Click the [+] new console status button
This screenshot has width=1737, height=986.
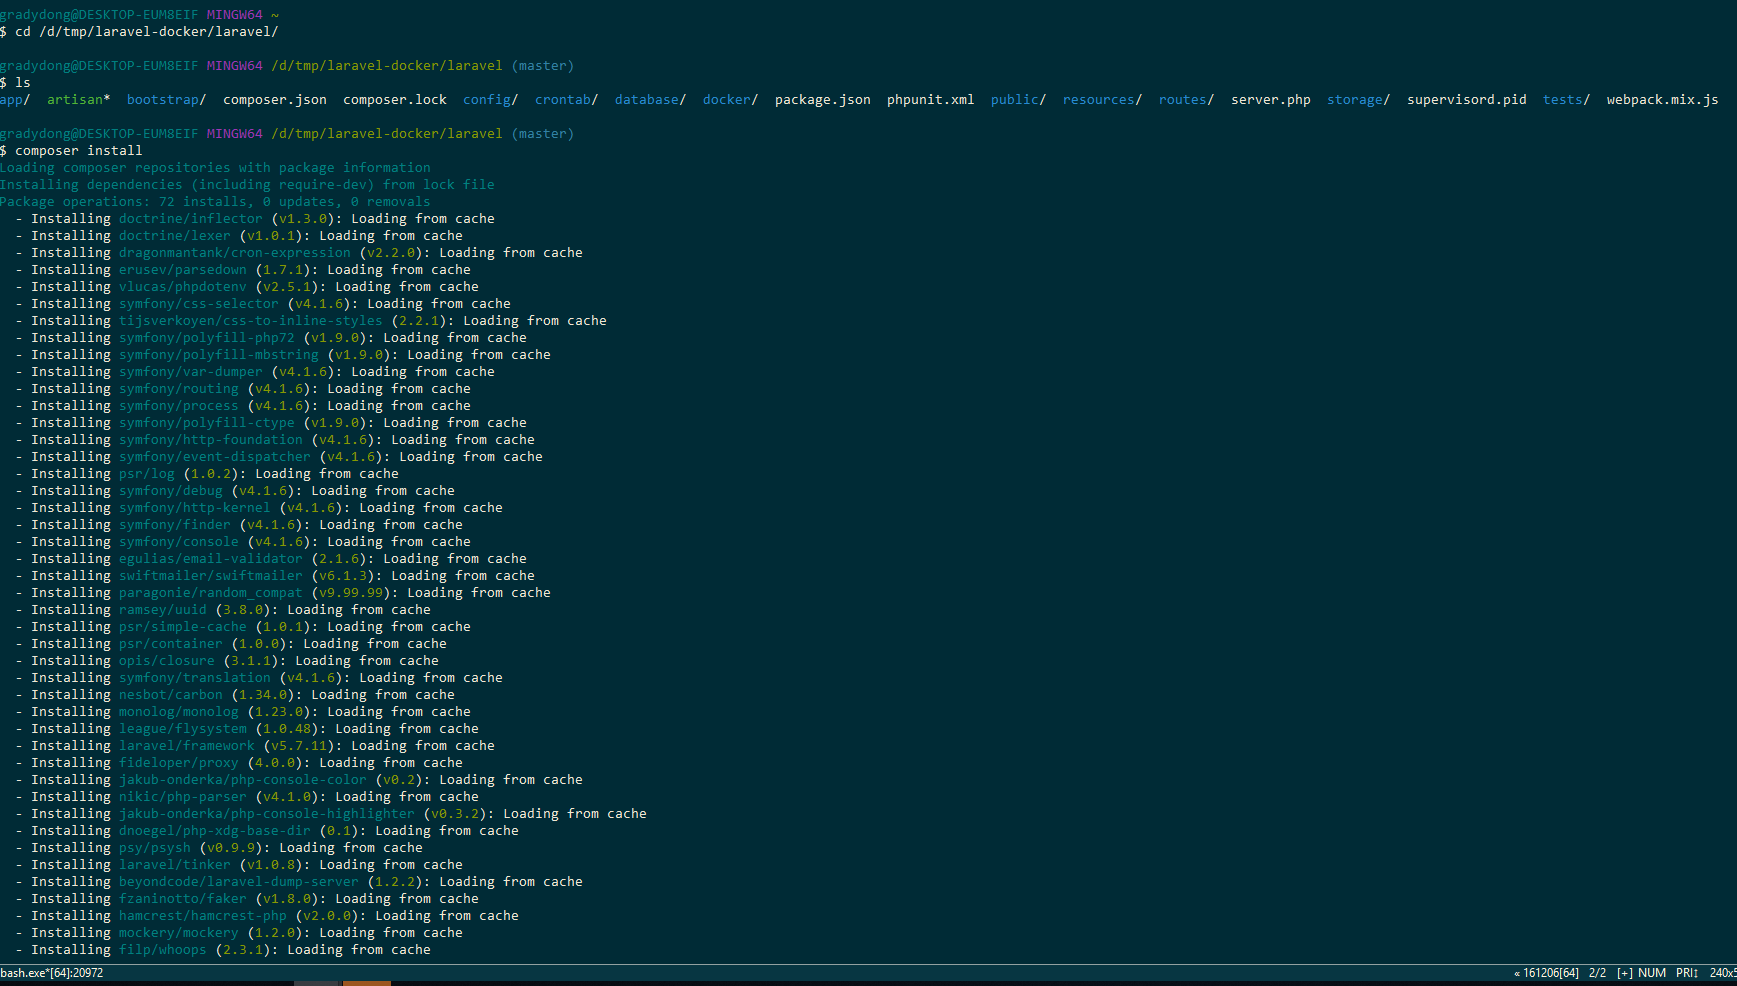(x=1625, y=973)
